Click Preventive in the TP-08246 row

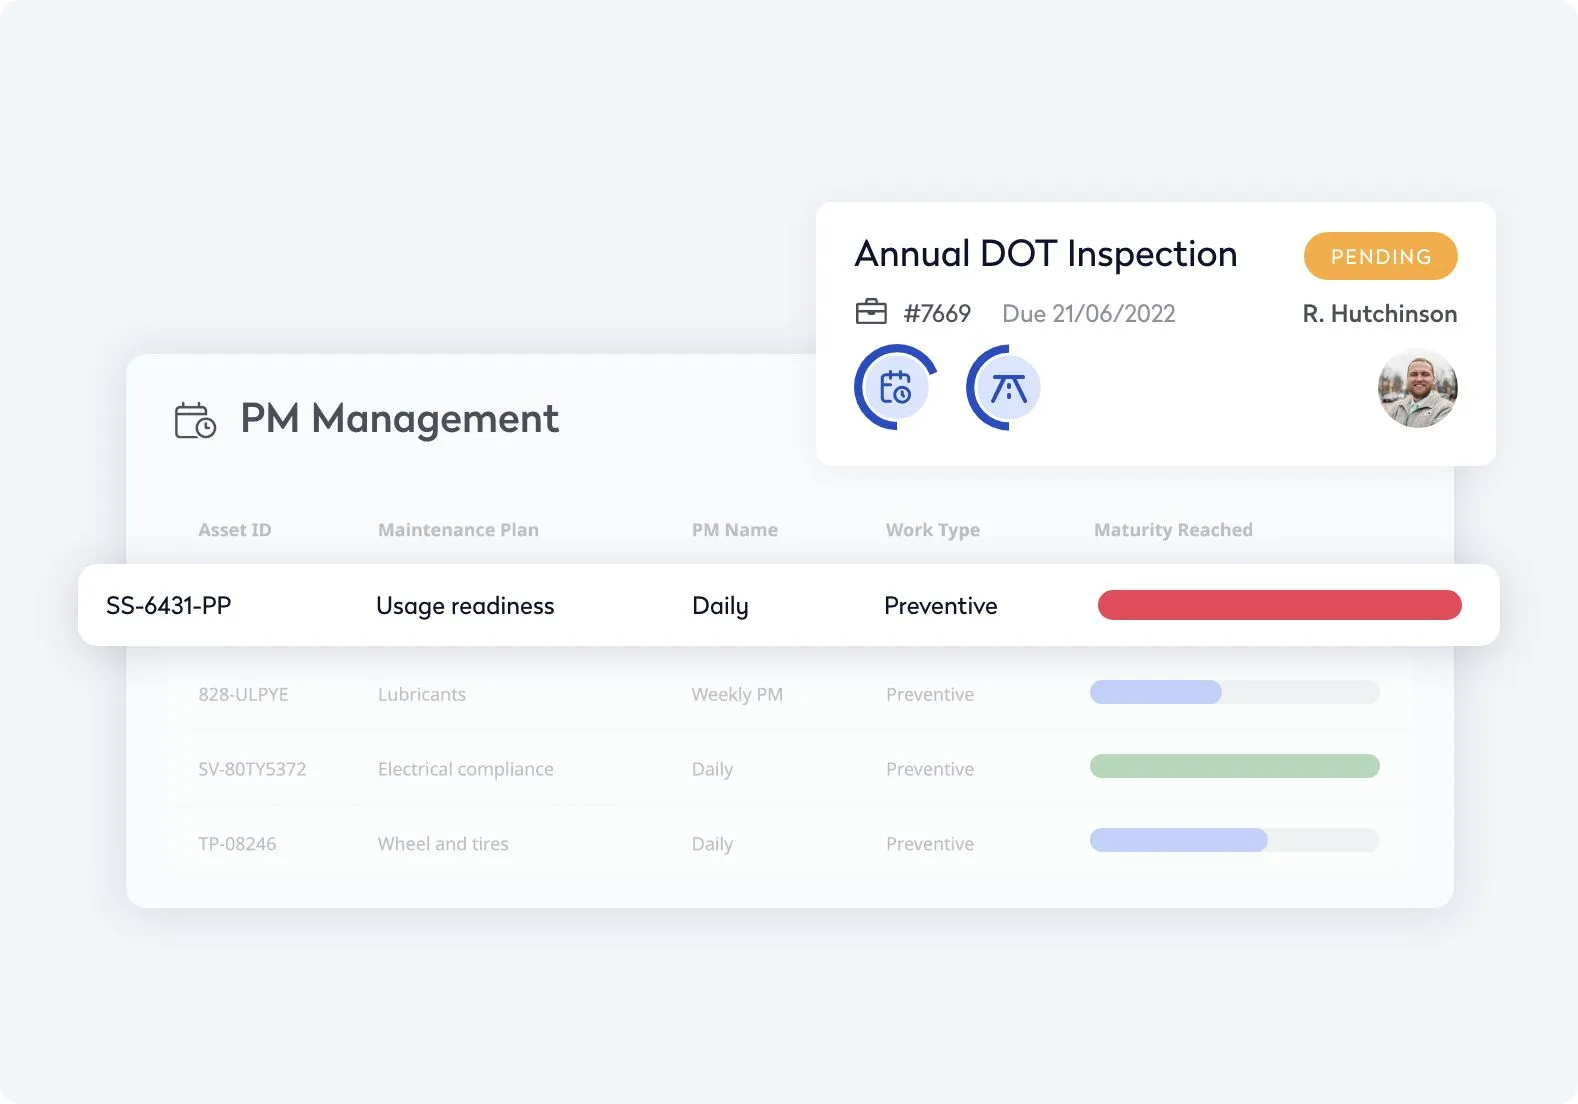(x=930, y=844)
